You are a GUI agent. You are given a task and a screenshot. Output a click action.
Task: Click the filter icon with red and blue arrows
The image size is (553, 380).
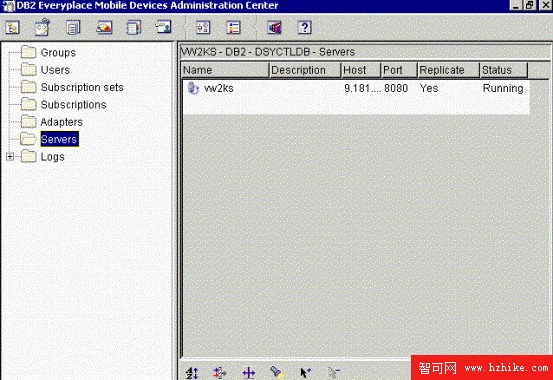pos(220,373)
